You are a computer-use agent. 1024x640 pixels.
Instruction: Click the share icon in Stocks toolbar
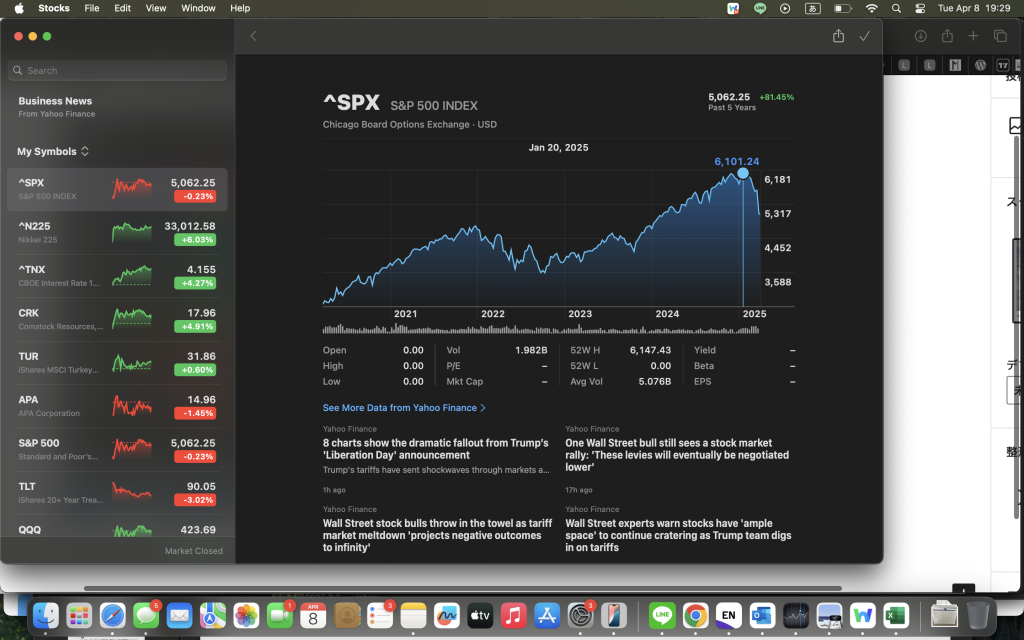[838, 36]
